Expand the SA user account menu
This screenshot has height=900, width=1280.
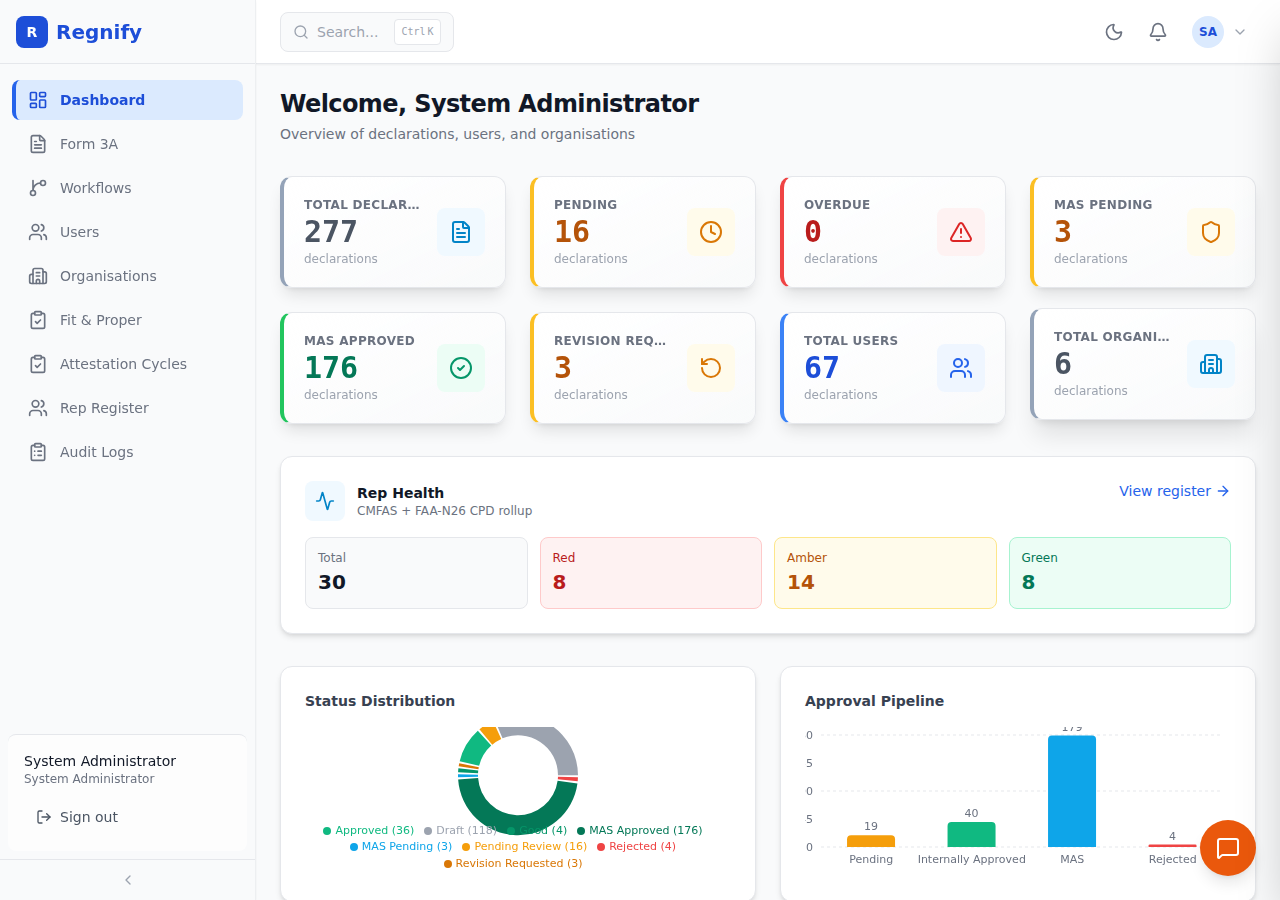point(1219,32)
